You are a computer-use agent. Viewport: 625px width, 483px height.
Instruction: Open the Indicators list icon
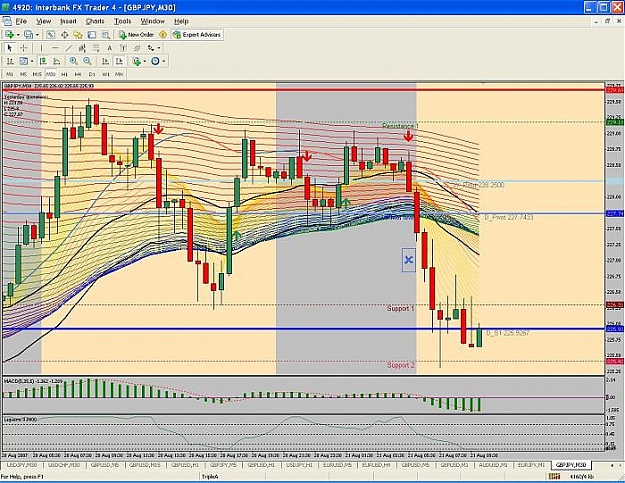[x=137, y=61]
